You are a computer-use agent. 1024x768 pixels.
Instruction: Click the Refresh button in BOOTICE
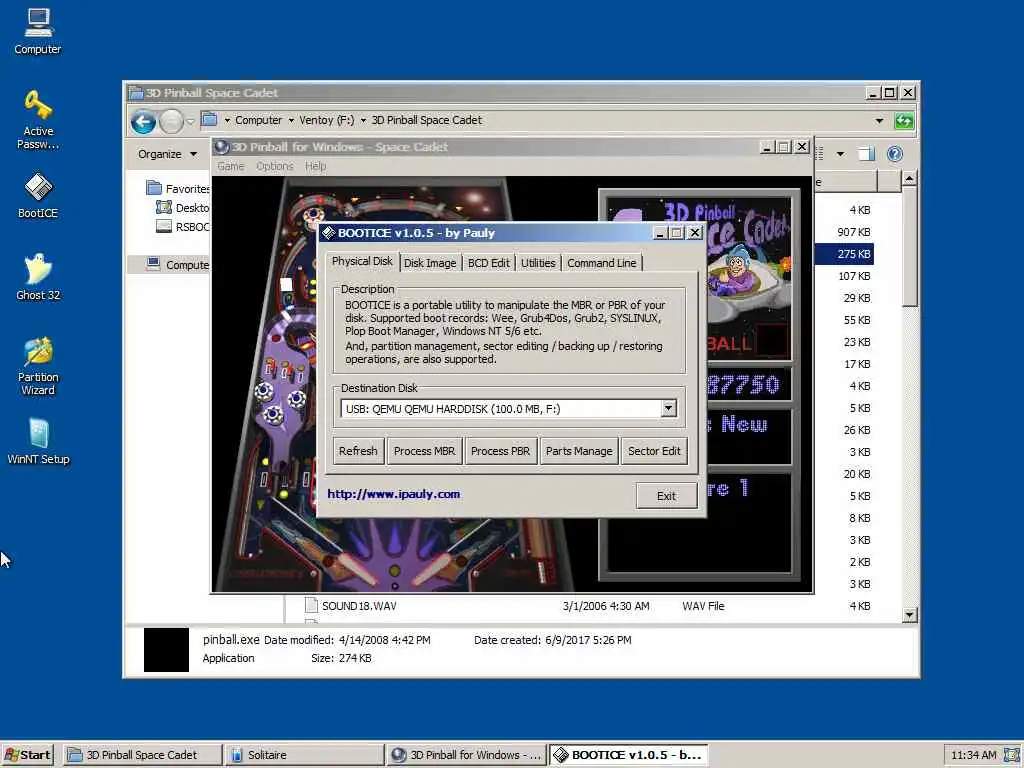pyautogui.click(x=358, y=451)
